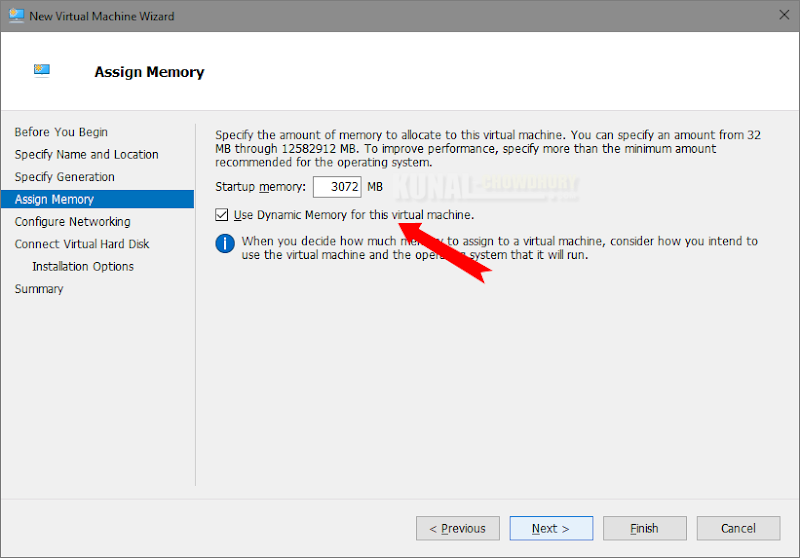Close the New Virtual Machine Wizard
Viewport: 800px width, 558px height.
coord(784,15)
